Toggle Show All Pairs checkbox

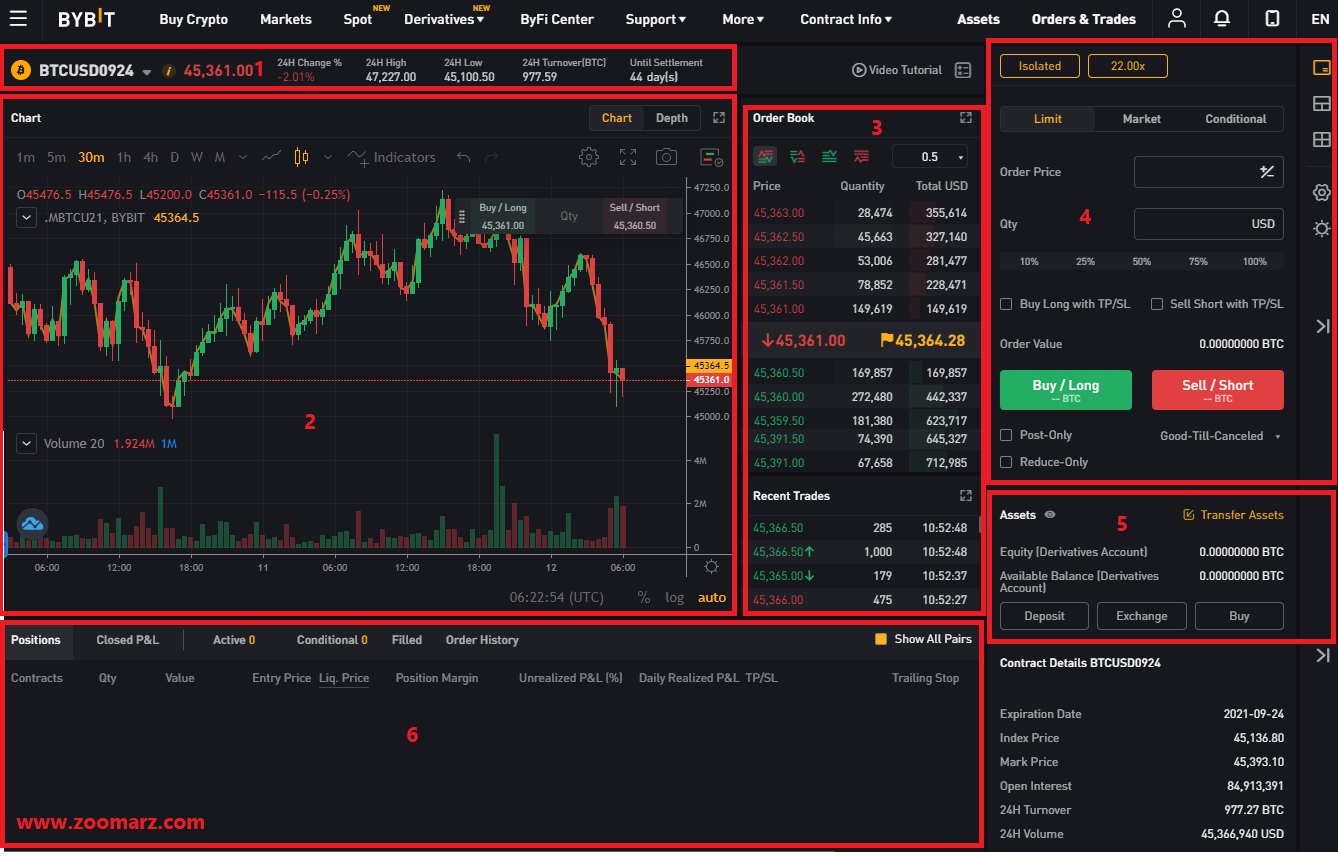(x=881, y=639)
